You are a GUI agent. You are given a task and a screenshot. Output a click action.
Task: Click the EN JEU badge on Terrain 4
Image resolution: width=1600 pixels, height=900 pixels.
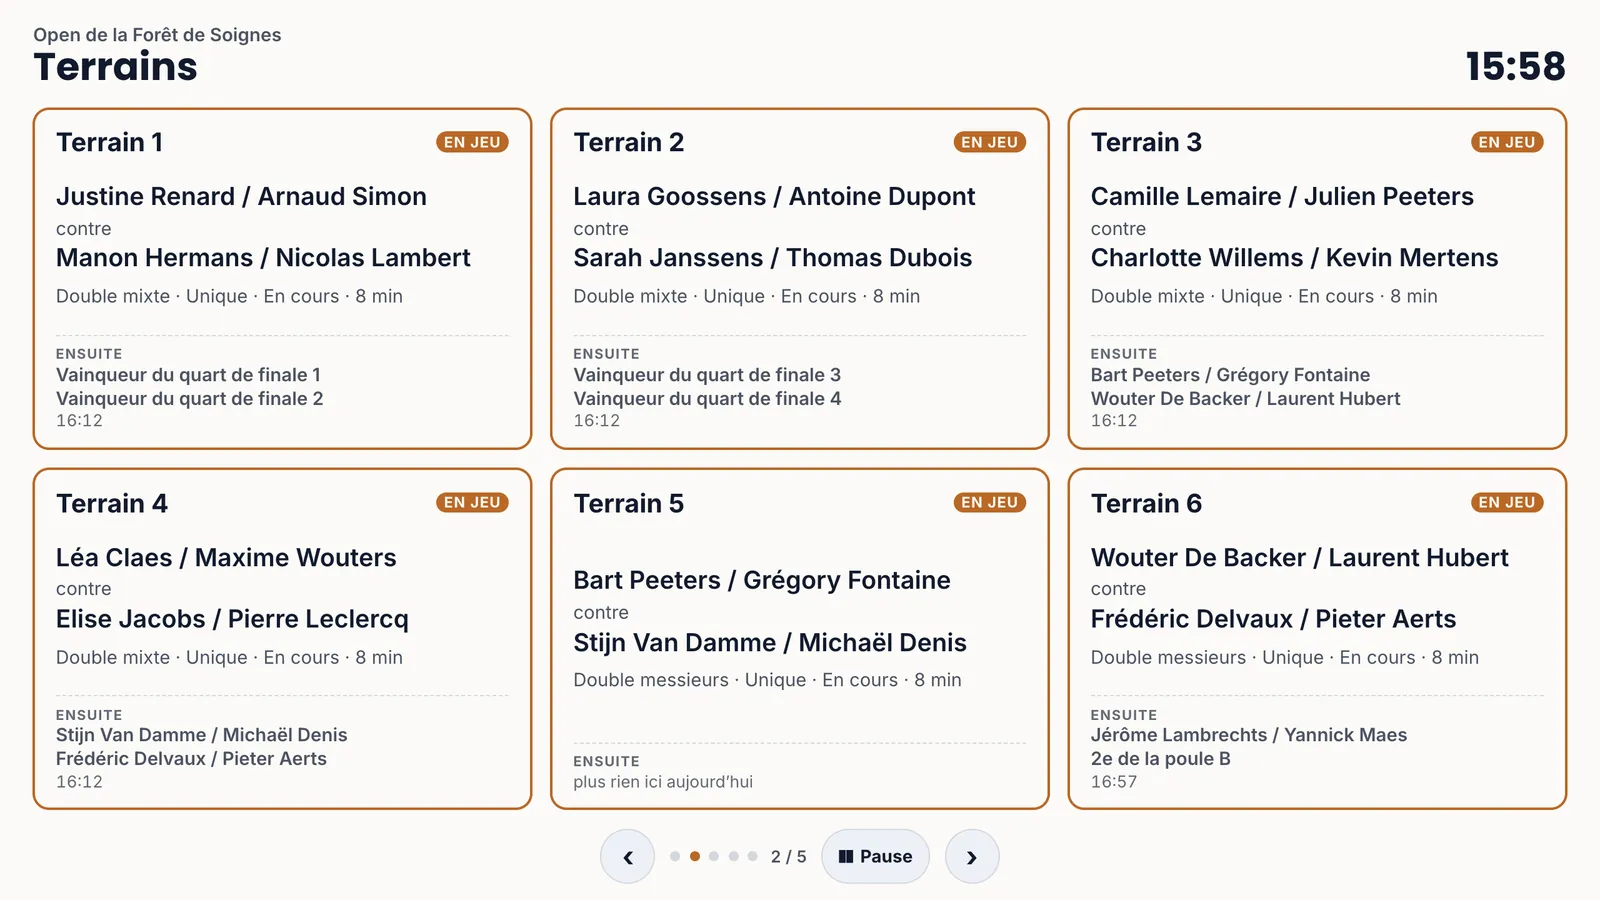point(472,502)
